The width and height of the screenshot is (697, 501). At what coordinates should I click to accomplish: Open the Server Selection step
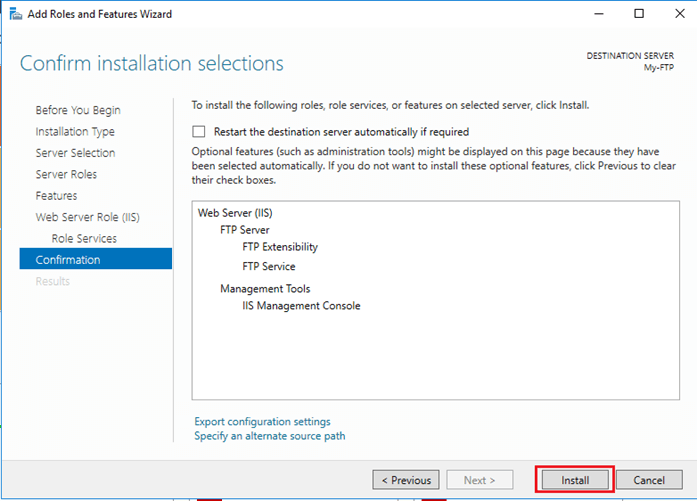click(x=75, y=153)
